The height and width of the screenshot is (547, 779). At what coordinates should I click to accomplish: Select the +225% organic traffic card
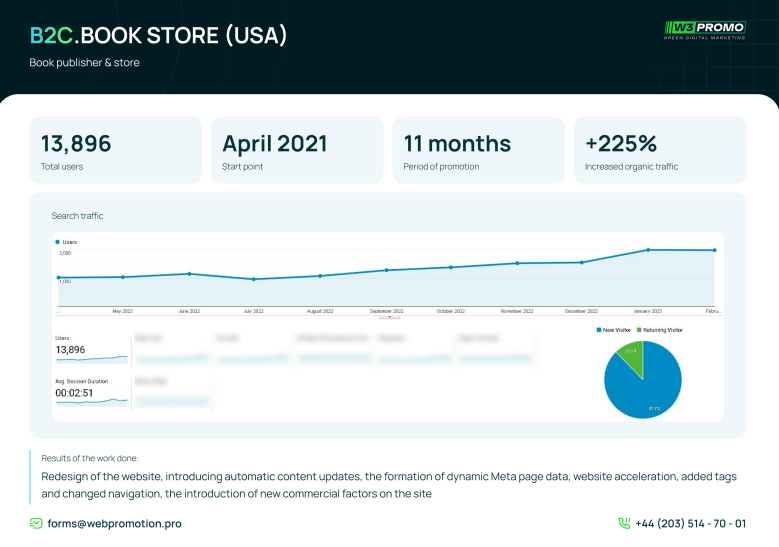coord(659,150)
